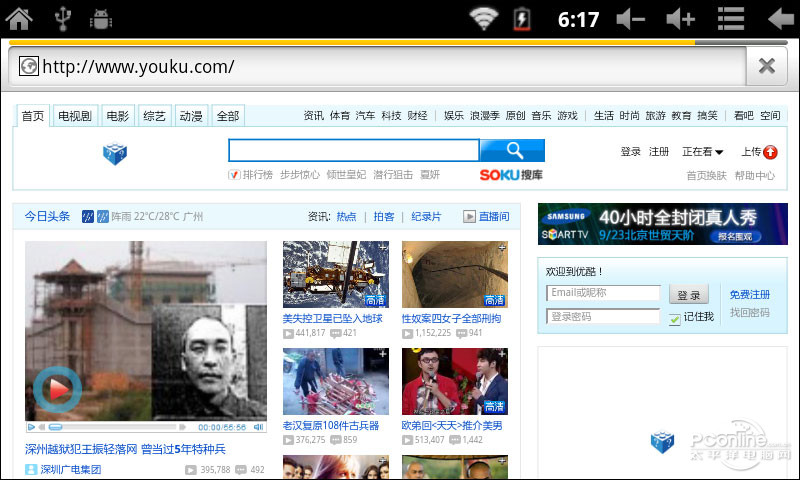Click the 免费注册 link
Screen dimensions: 800x480
pos(749,294)
